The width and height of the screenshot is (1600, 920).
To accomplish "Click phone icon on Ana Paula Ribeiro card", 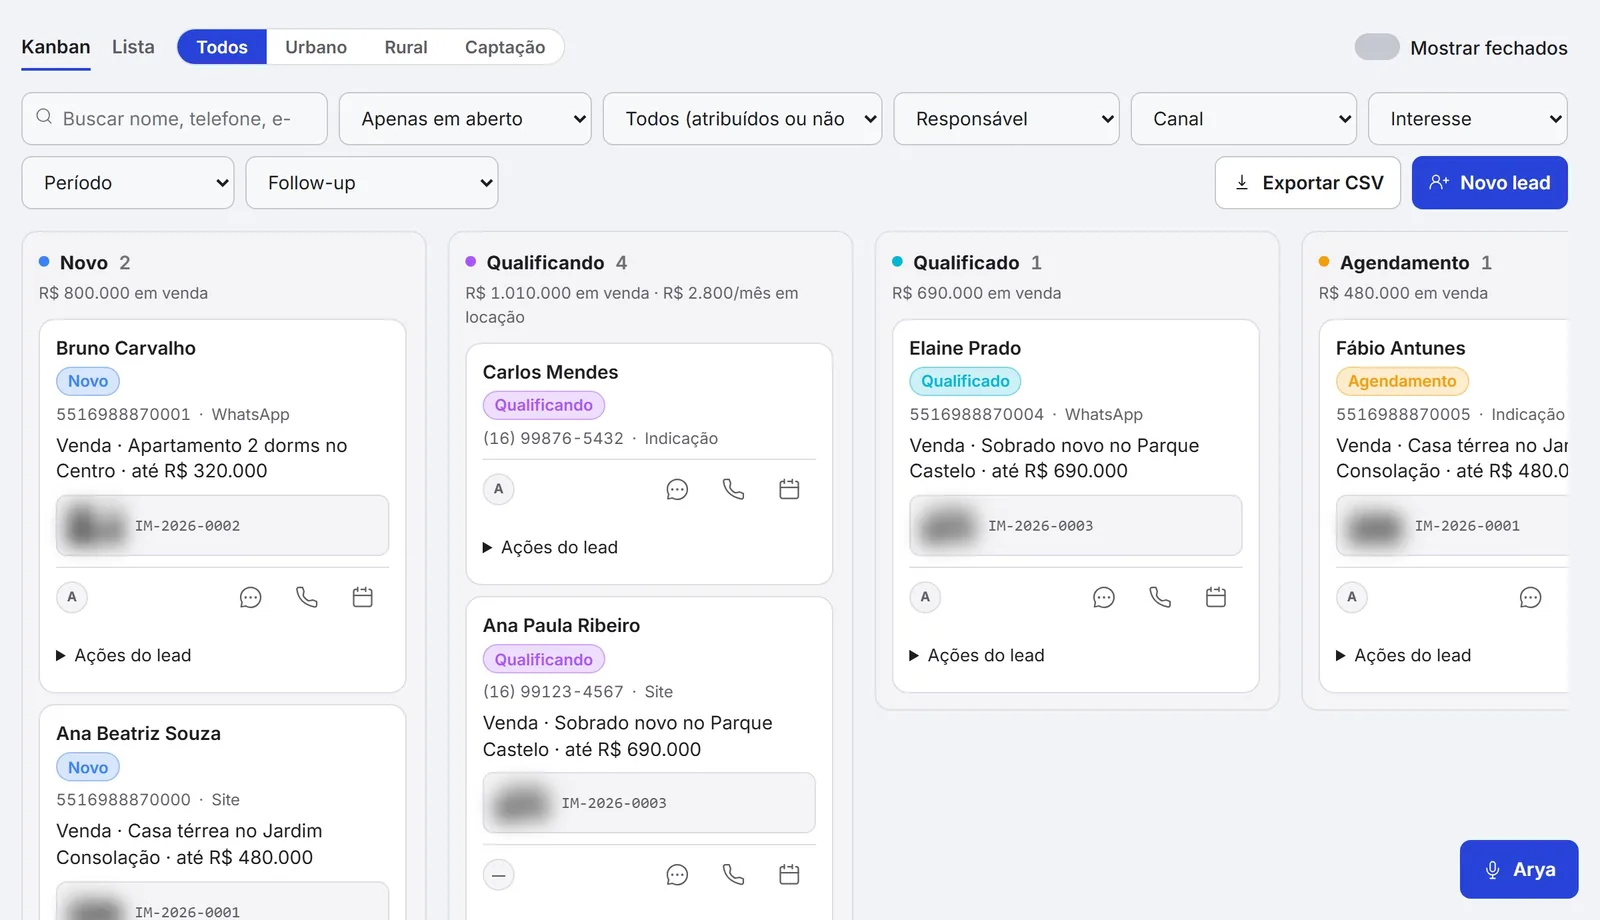I will (733, 875).
